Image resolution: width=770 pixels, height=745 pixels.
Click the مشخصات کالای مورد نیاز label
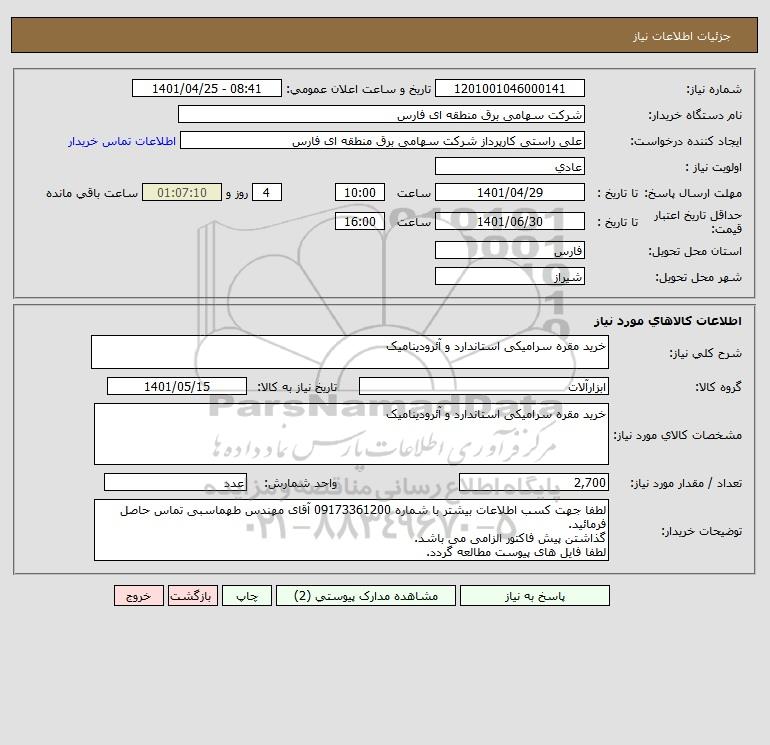[678, 435]
